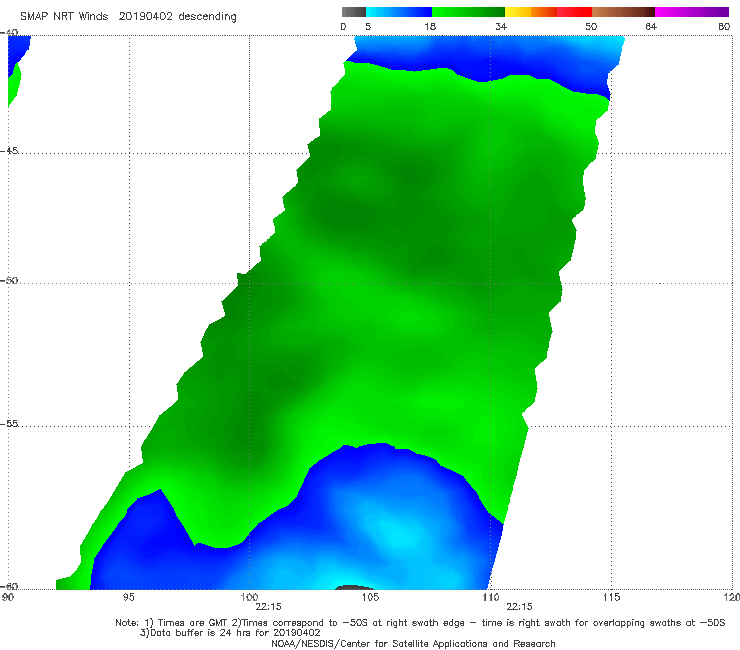Click the cyan low-wind area inside the southern blue region
Viewport: 740px width, 650px height.
pyautogui.click(x=399, y=531)
